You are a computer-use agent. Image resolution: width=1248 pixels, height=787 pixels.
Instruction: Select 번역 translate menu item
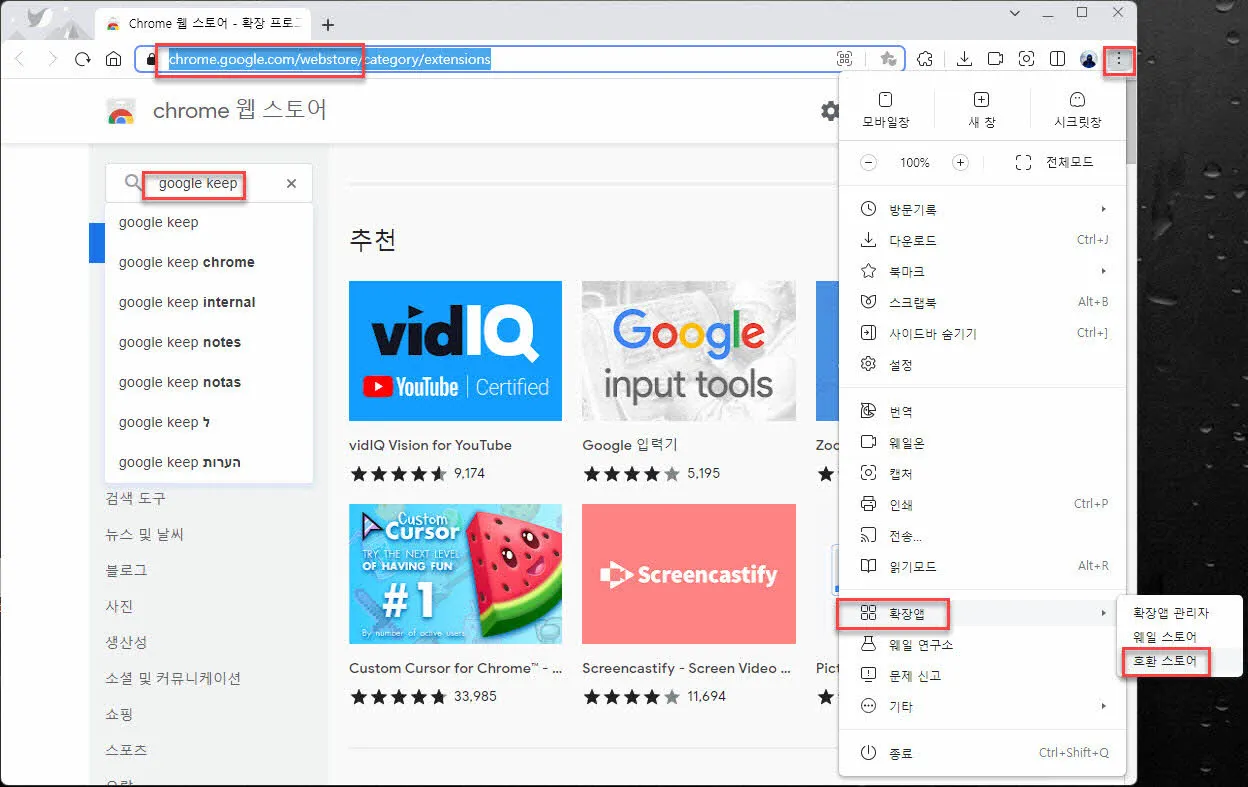pos(983,411)
